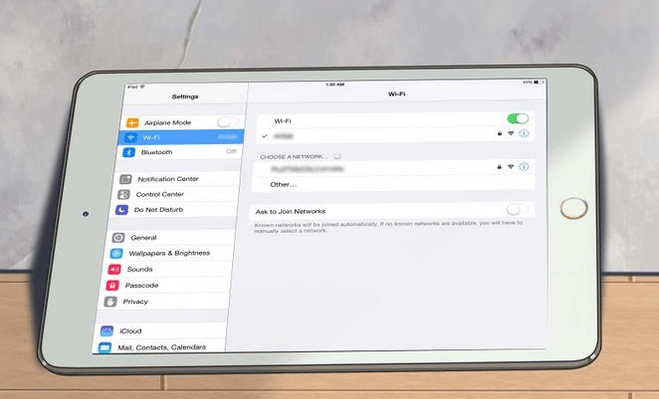Open Do Not Disturb settings
Screen dimensions: 659x399
point(173,209)
